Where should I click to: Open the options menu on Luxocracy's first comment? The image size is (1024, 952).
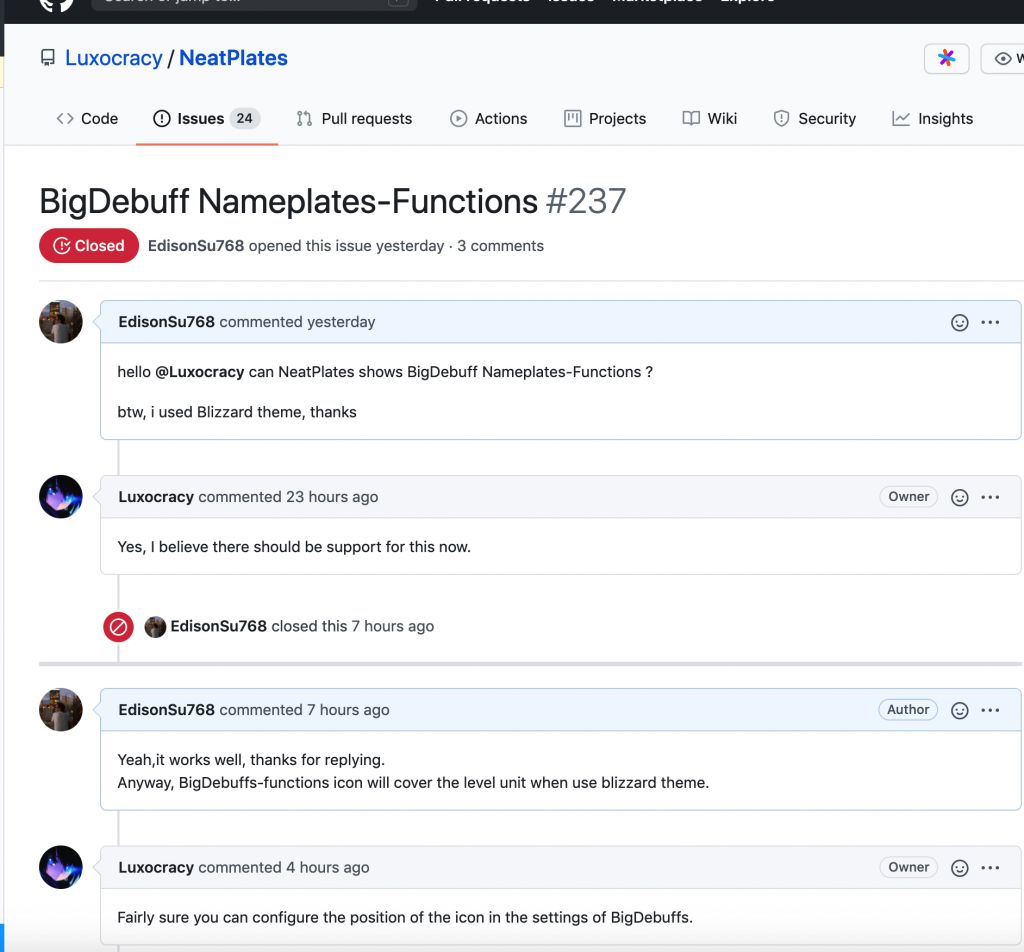pyautogui.click(x=990, y=498)
